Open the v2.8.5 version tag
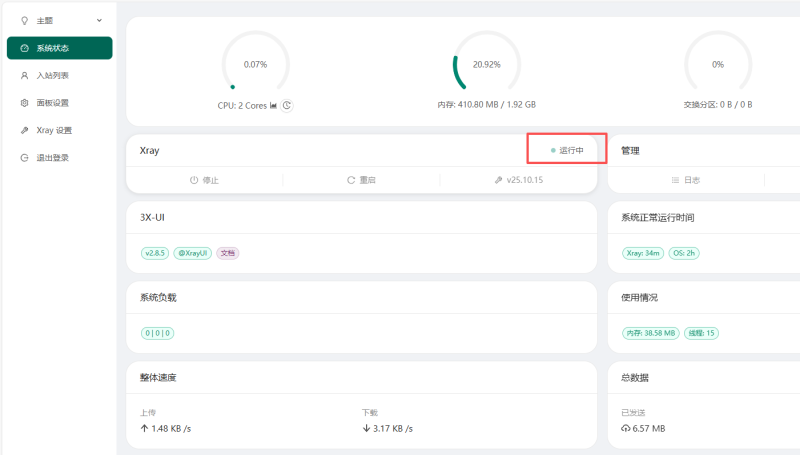 click(155, 253)
